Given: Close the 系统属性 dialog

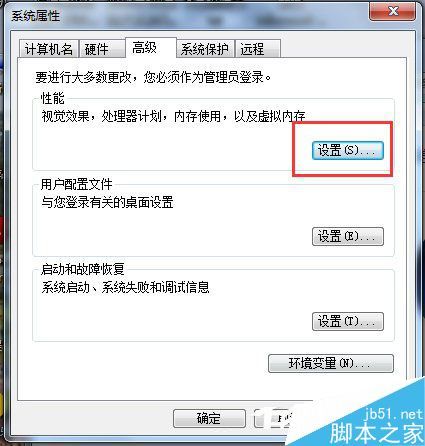Looking at the screenshot, I should point(393,12).
